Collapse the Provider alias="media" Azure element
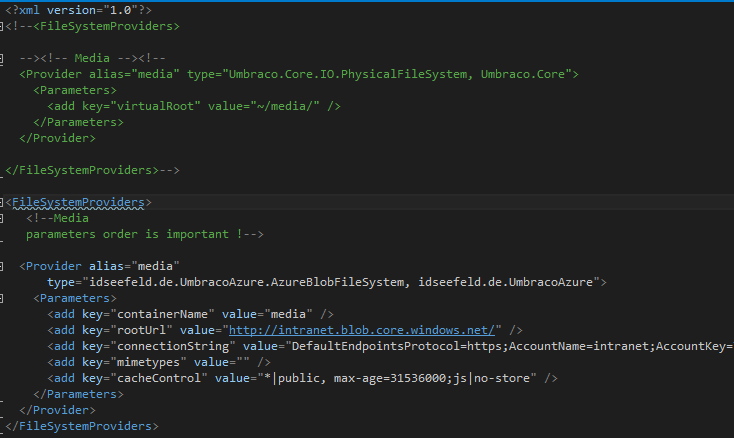The width and height of the screenshot is (734, 438). click(x=1, y=266)
